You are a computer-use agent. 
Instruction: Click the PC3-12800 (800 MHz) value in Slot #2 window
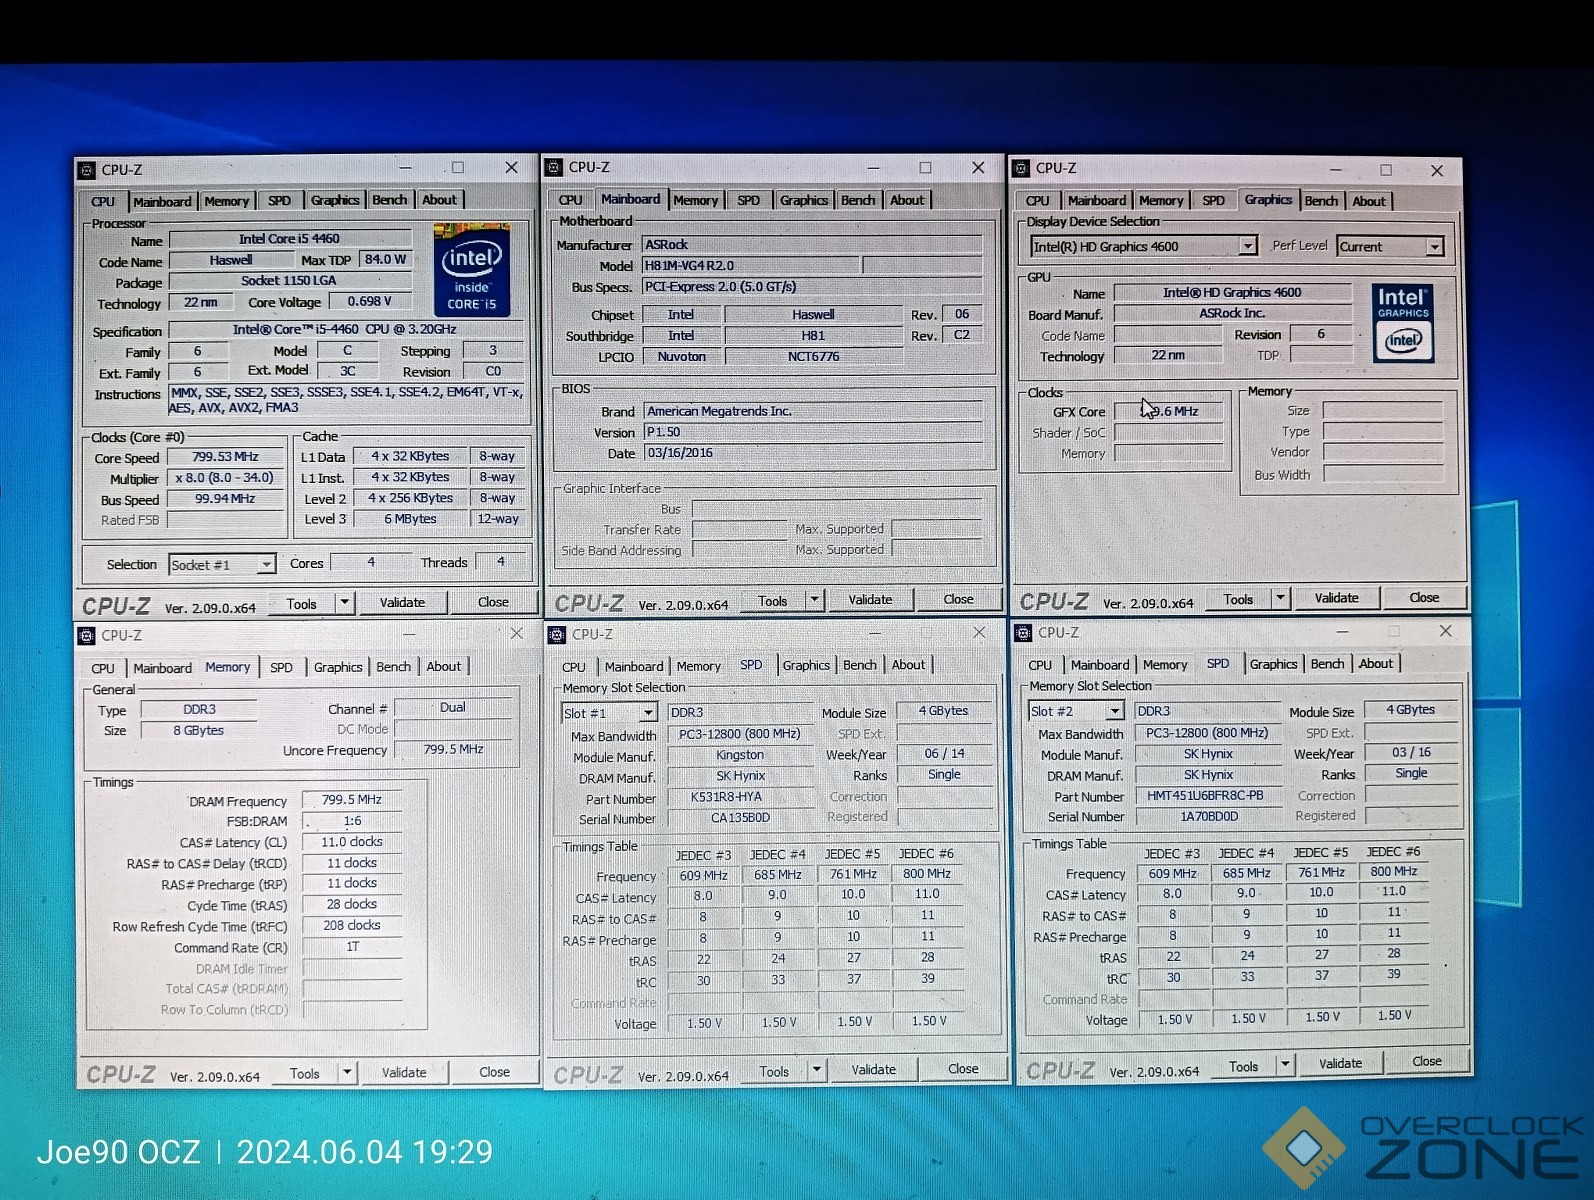[1207, 732]
